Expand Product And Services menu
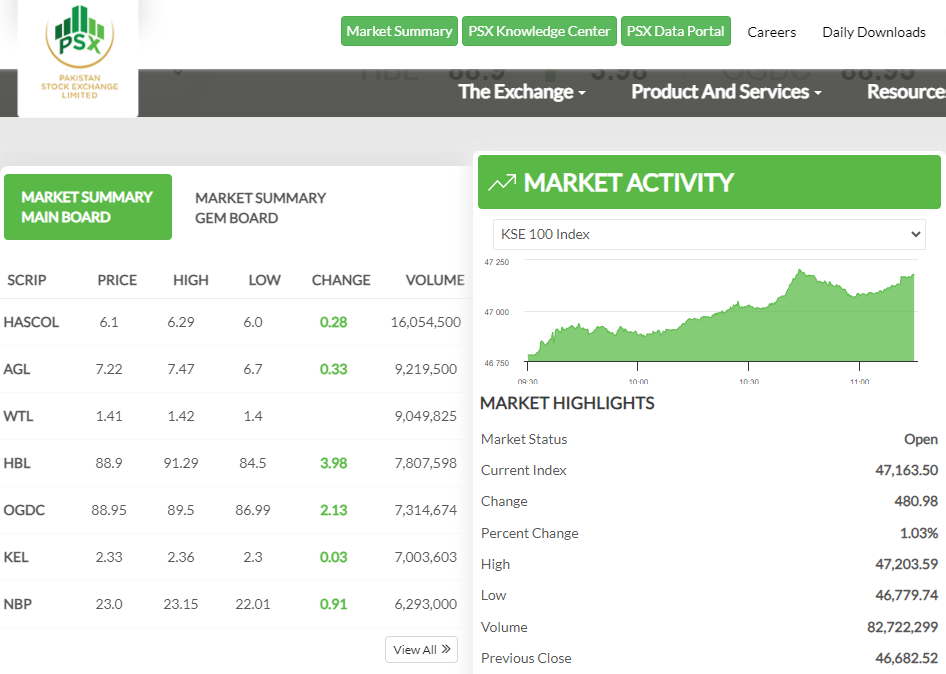 [726, 92]
